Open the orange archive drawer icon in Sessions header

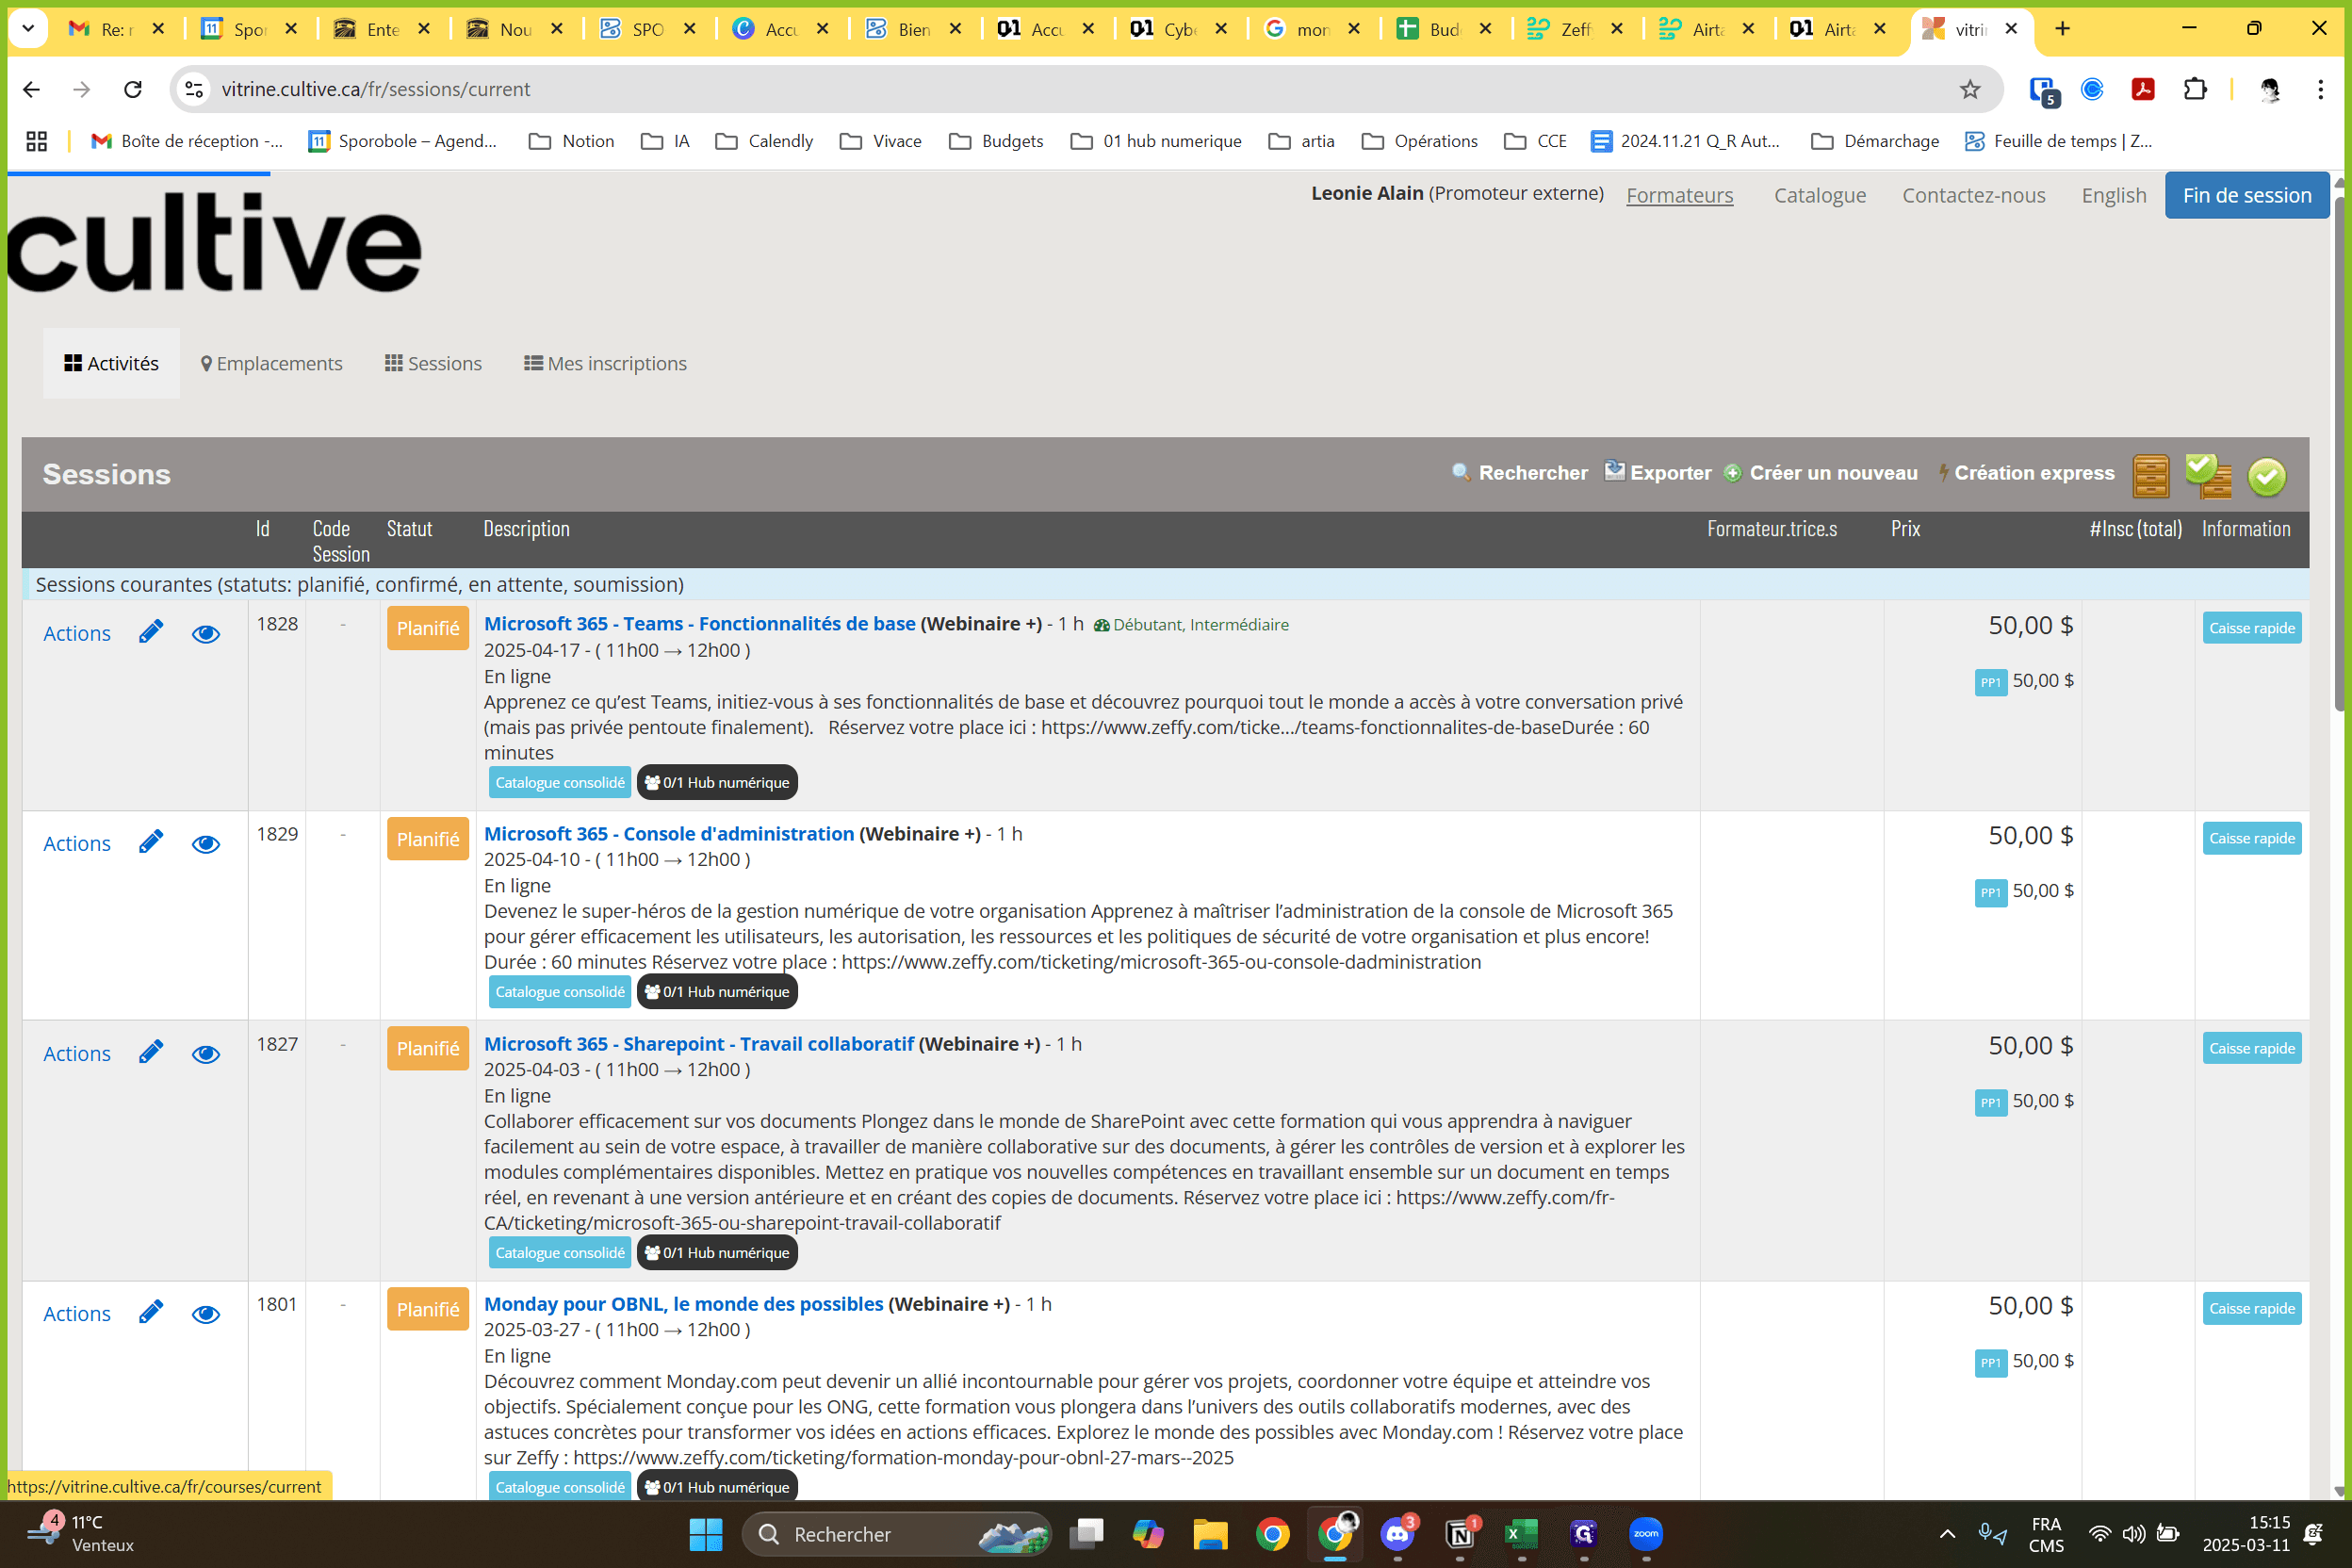[2150, 475]
